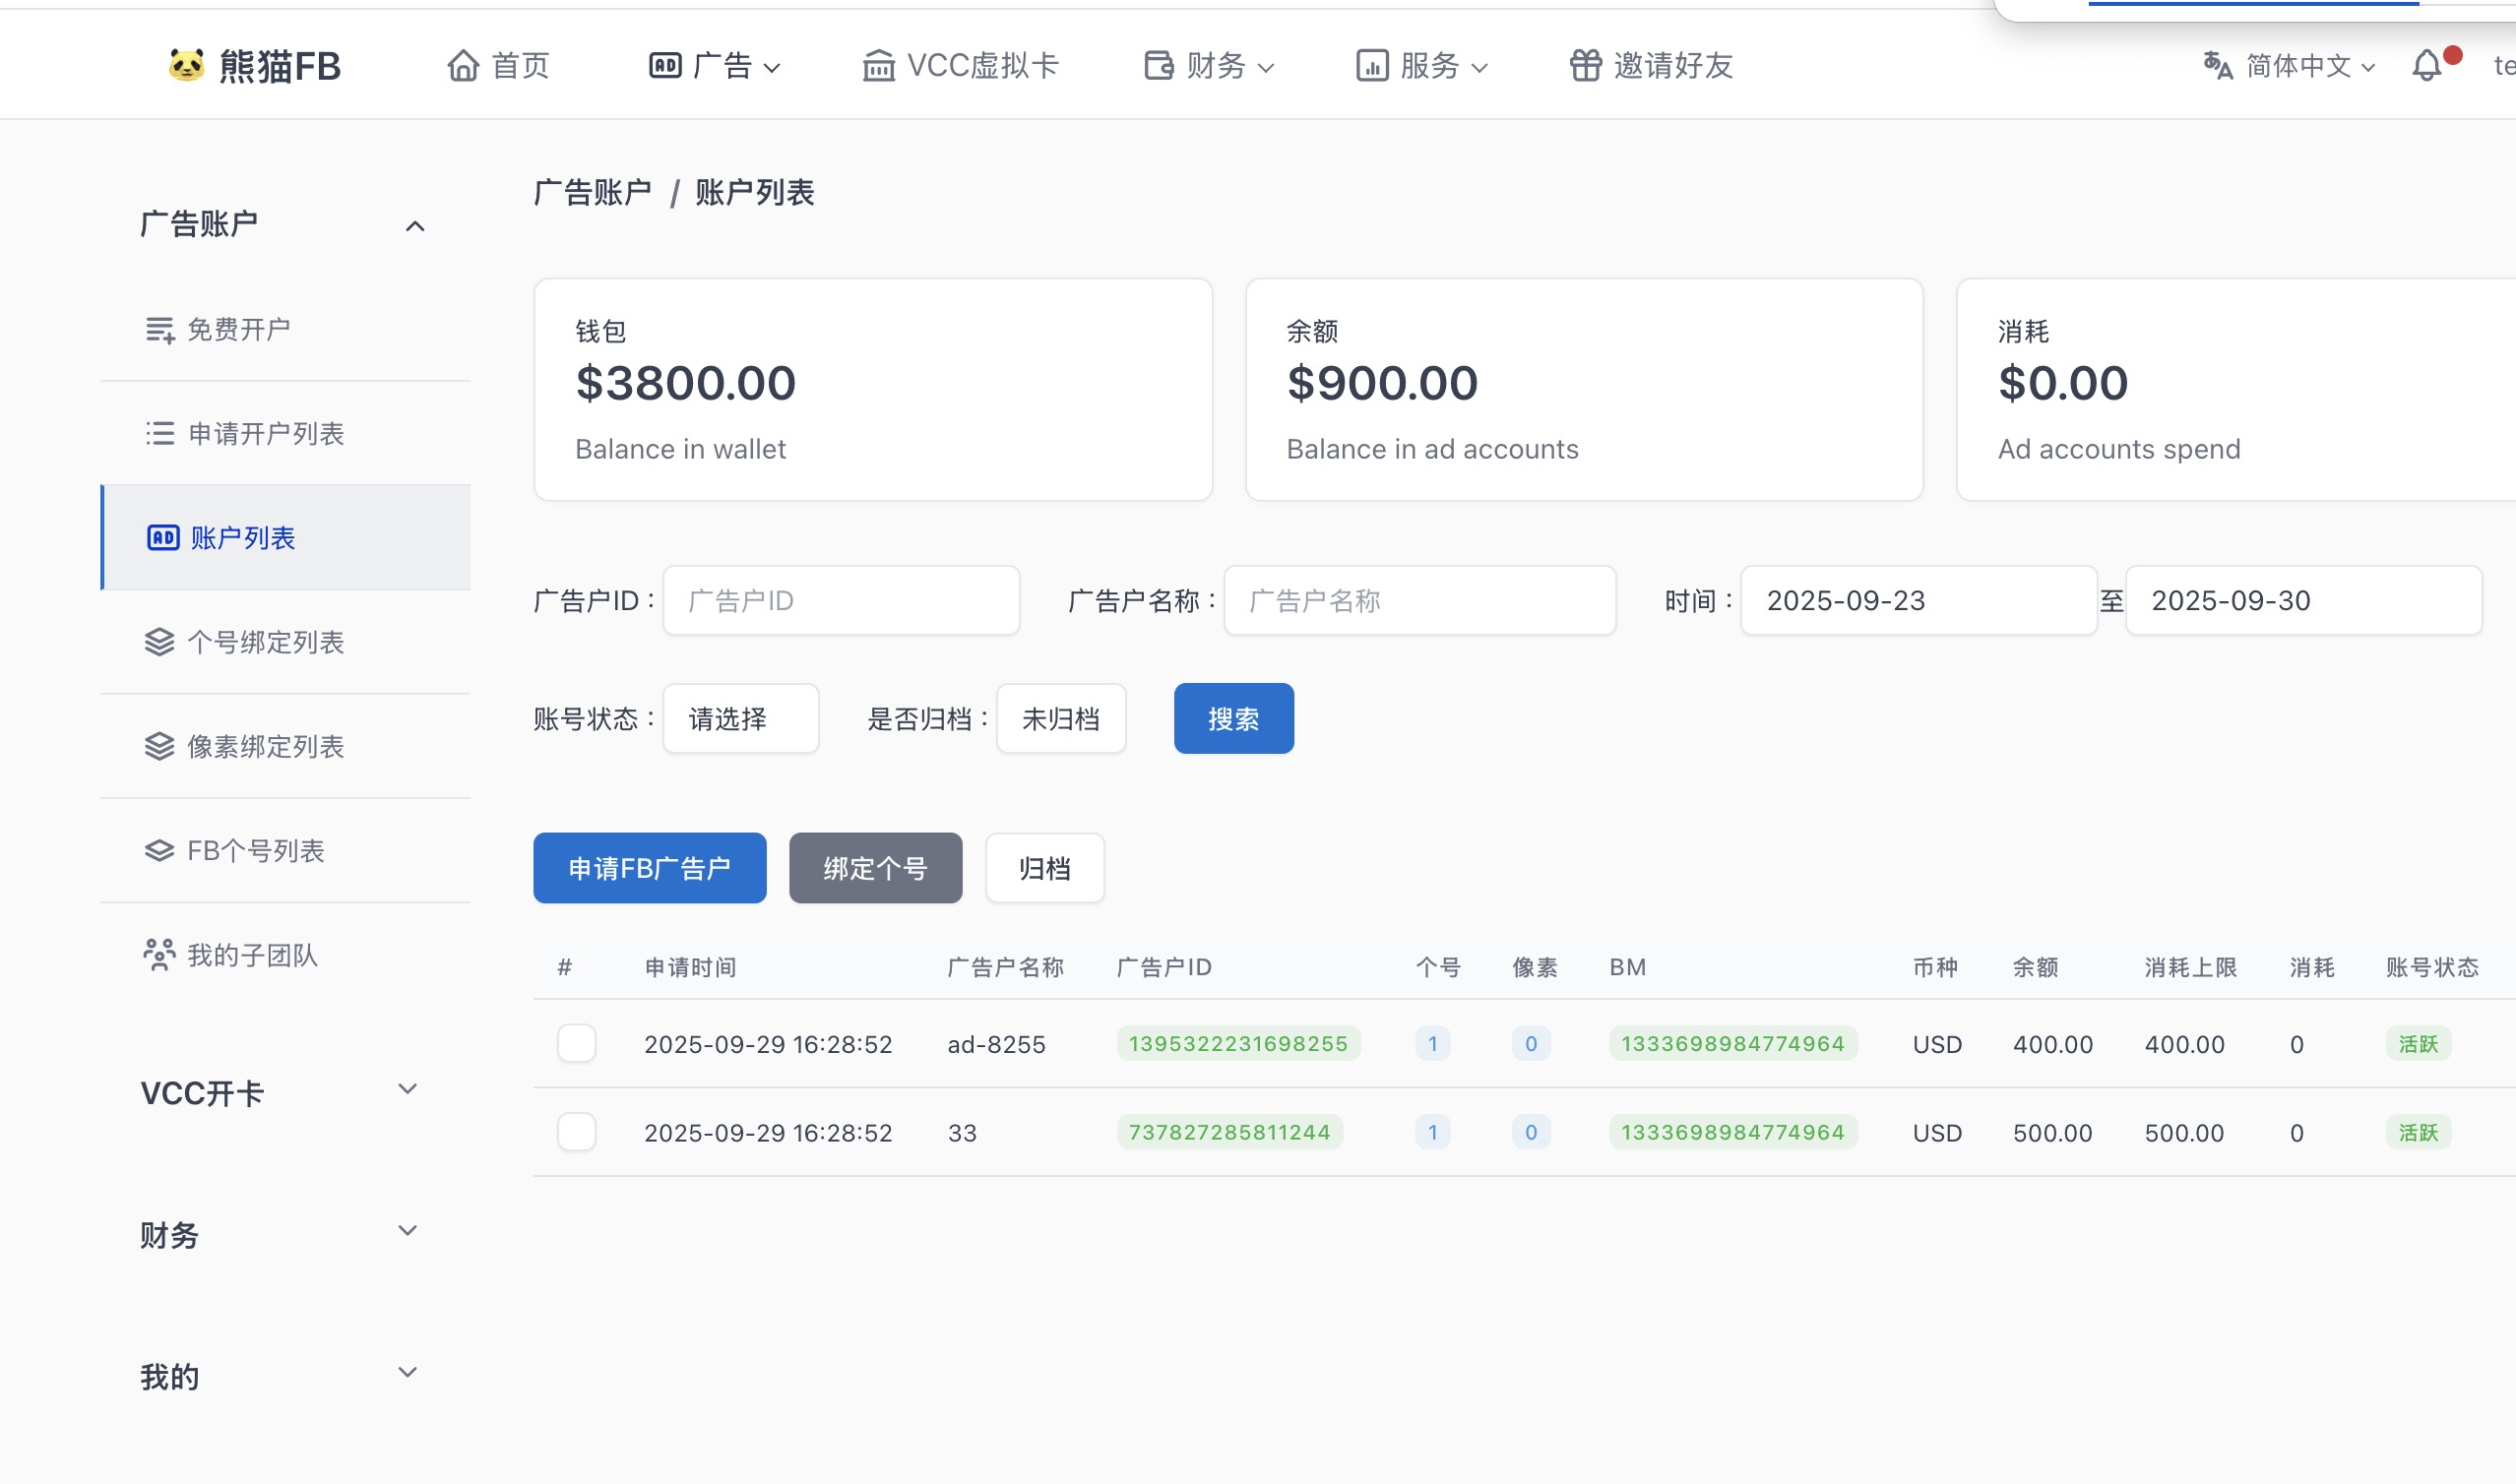2516x1484 pixels.
Task: Click the 个号绑定列表 layers icon
Action: (x=159, y=642)
